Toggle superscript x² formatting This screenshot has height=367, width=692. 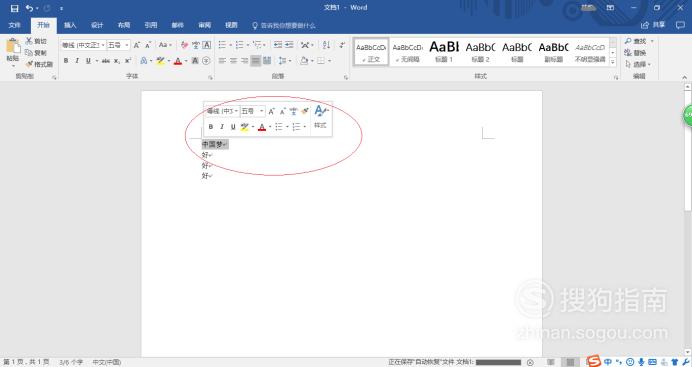coord(128,61)
